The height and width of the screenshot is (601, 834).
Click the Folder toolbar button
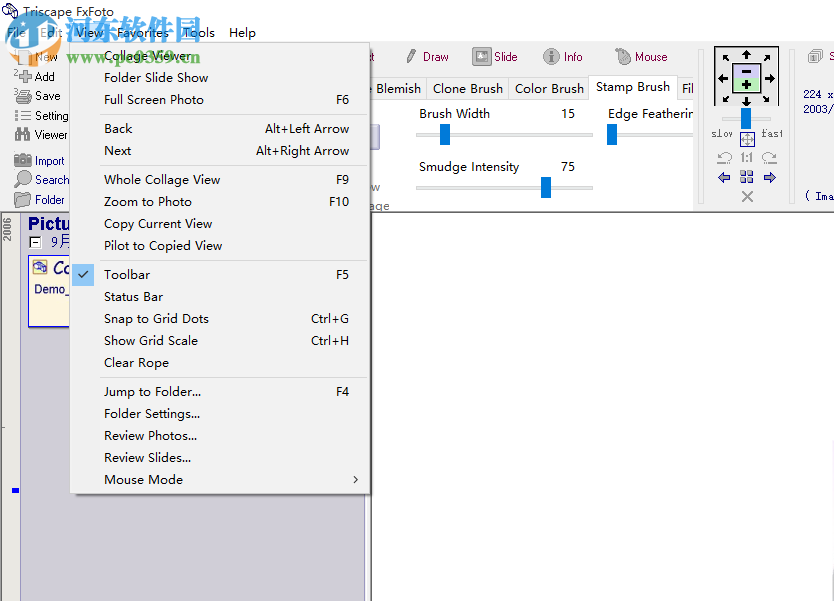(39, 199)
